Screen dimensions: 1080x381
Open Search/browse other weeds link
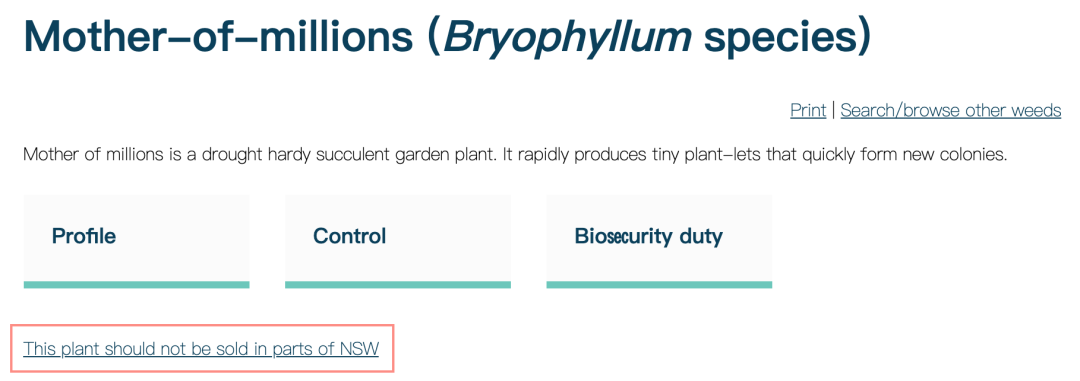951,110
